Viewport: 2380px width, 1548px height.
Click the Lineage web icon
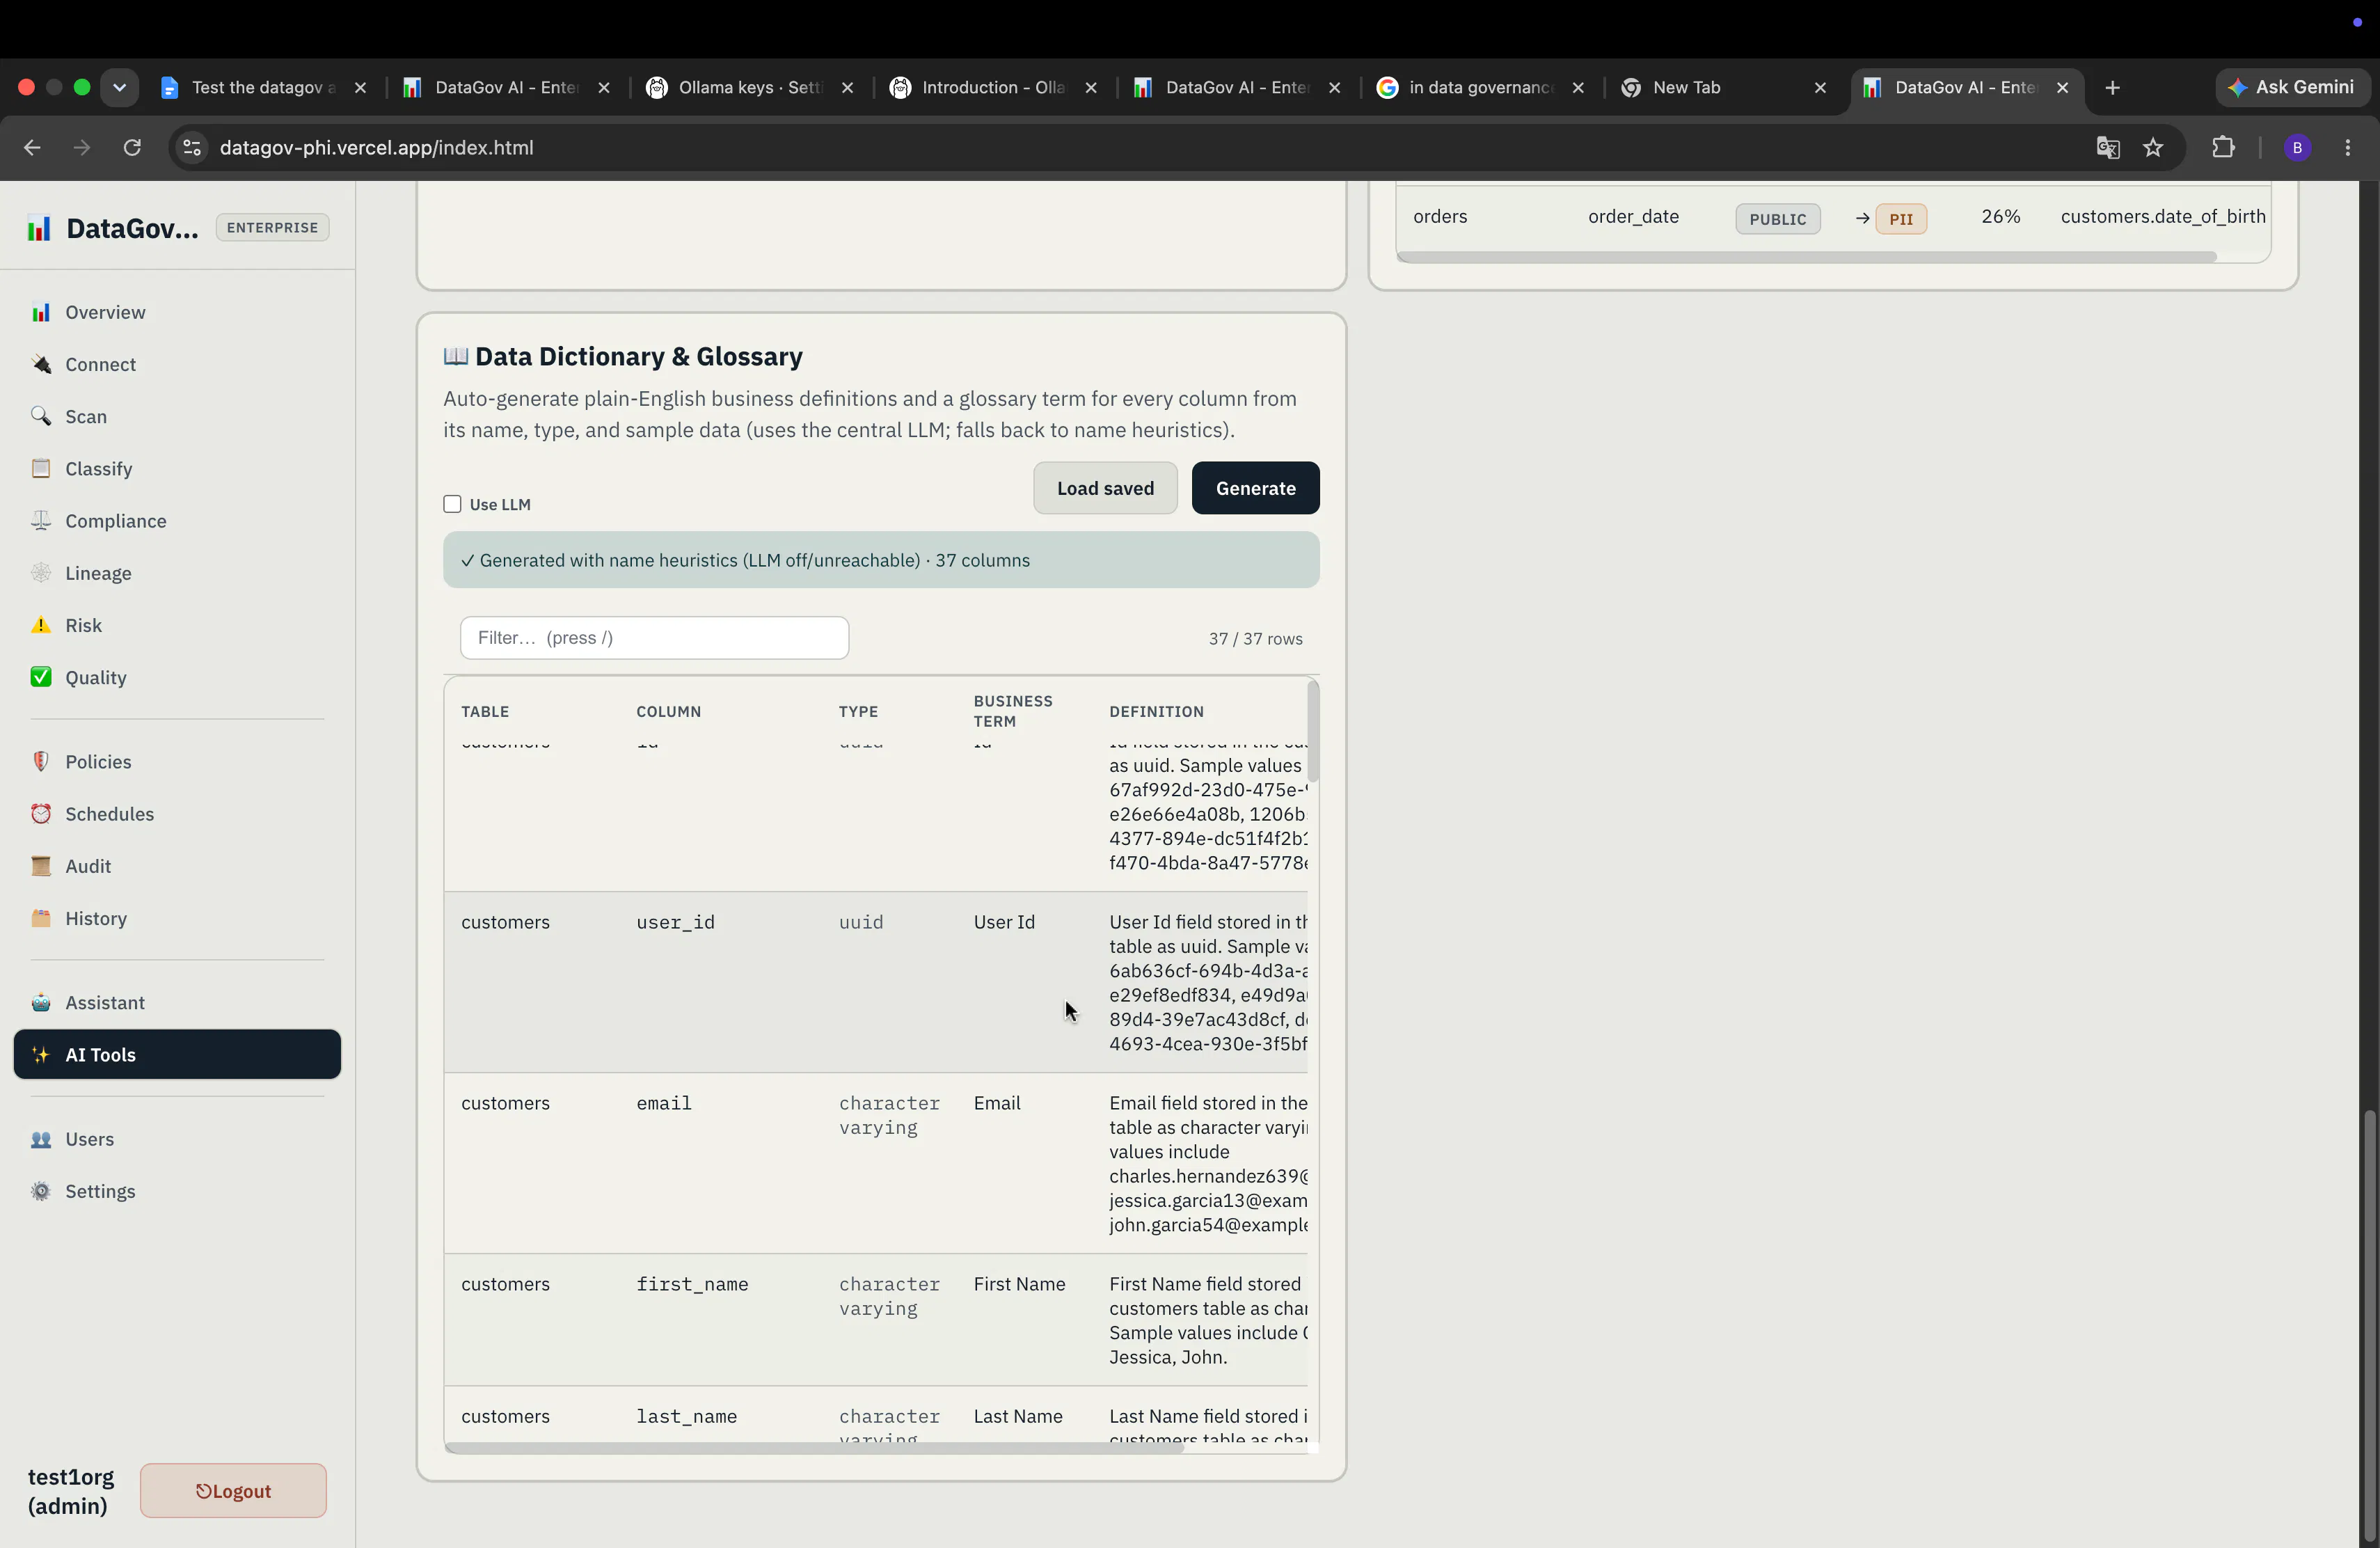41,572
